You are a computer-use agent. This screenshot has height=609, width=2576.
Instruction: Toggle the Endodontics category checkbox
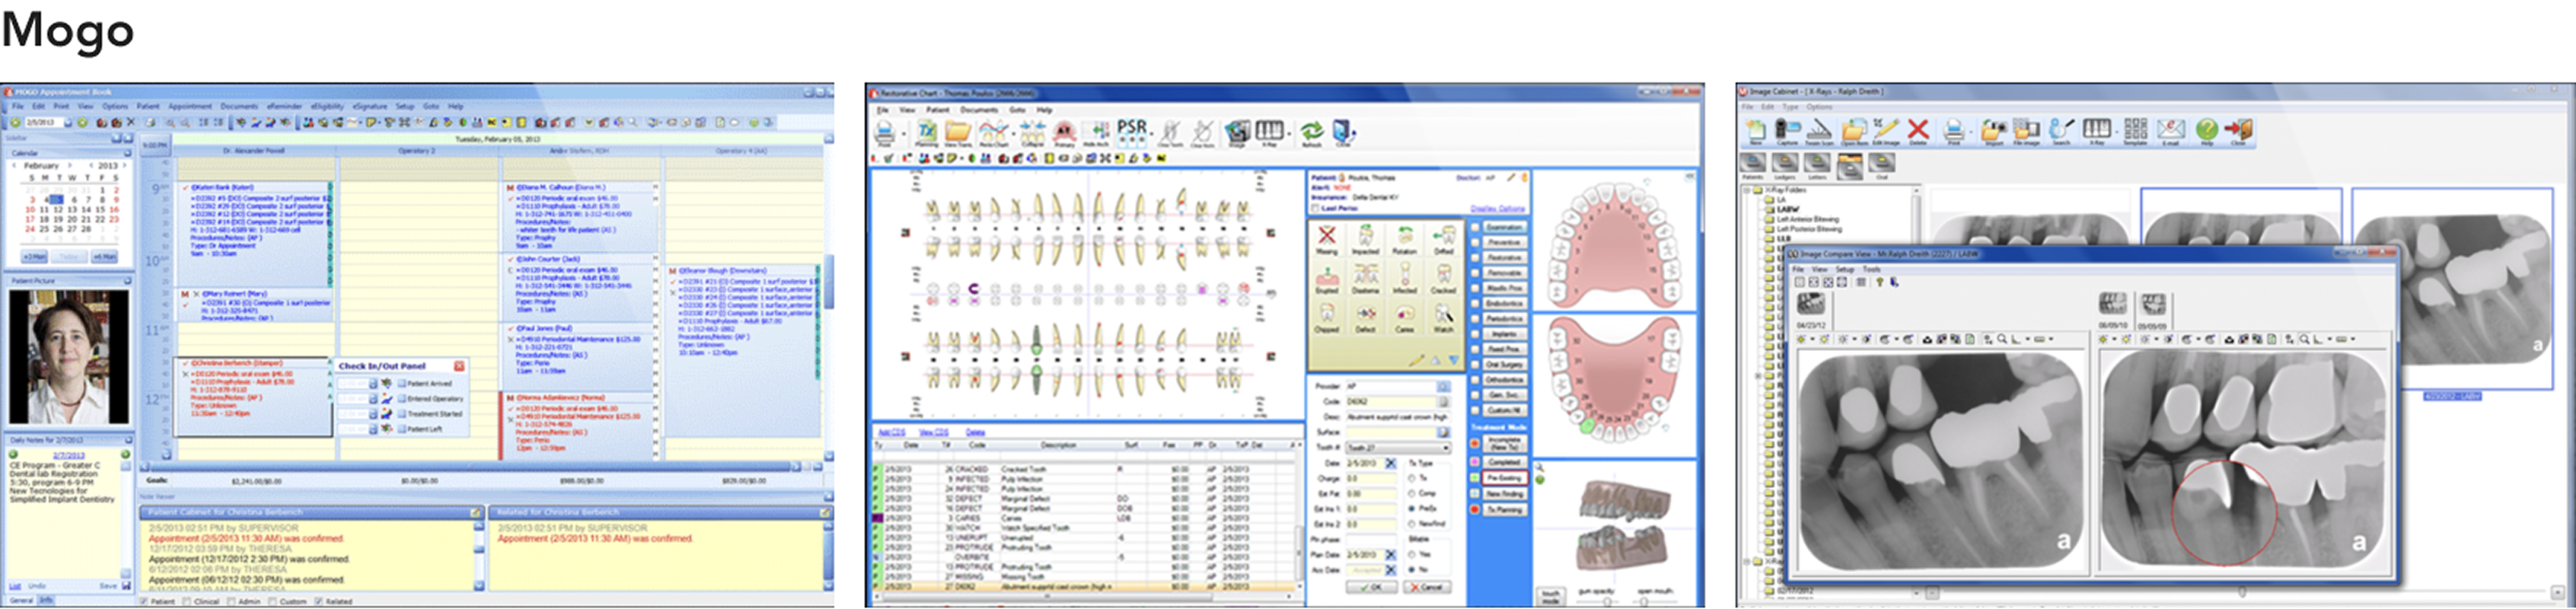1475,303
